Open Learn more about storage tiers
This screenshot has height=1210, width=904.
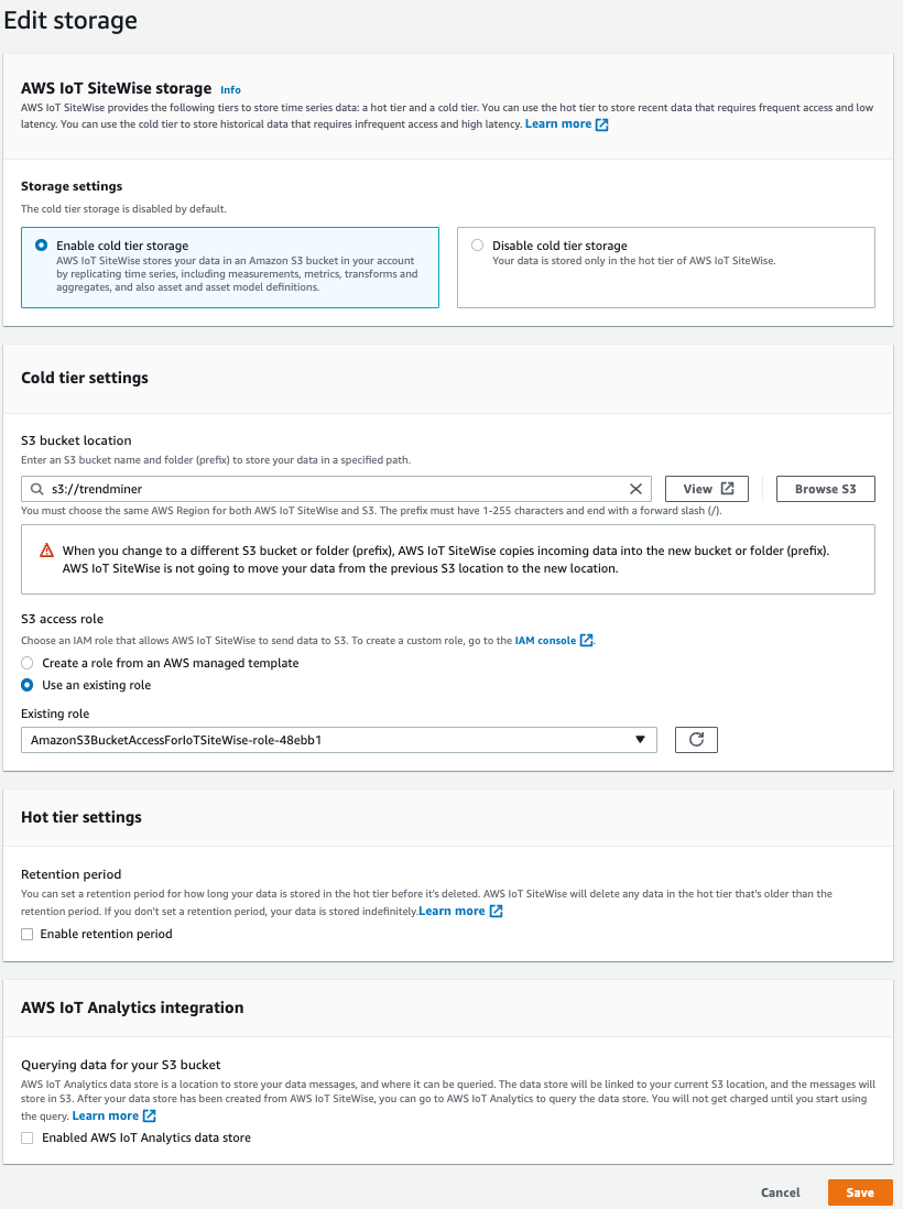coord(559,125)
